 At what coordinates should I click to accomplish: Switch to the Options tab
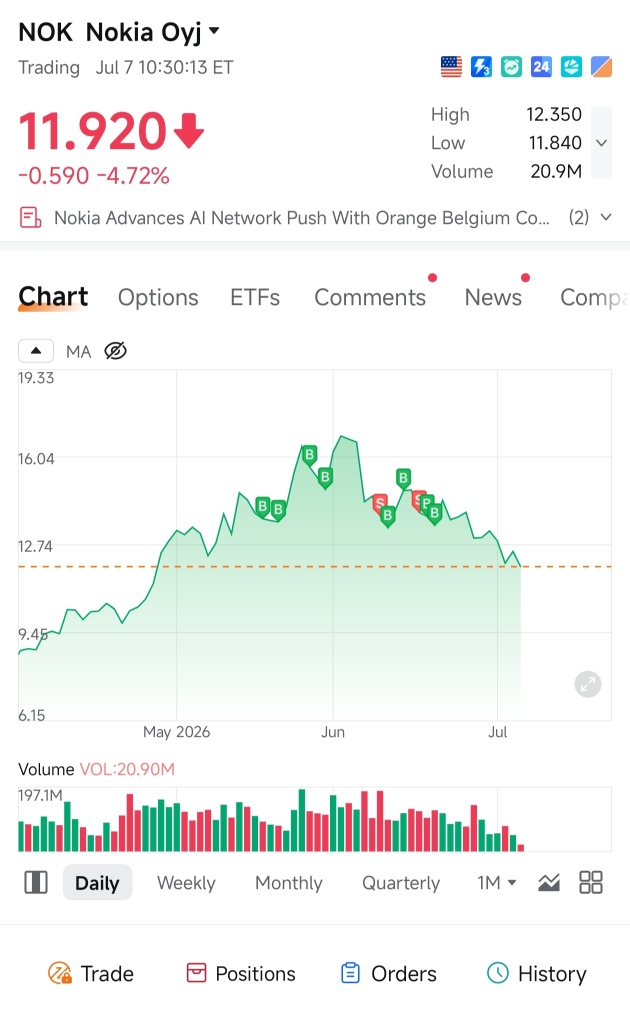pyautogui.click(x=158, y=297)
